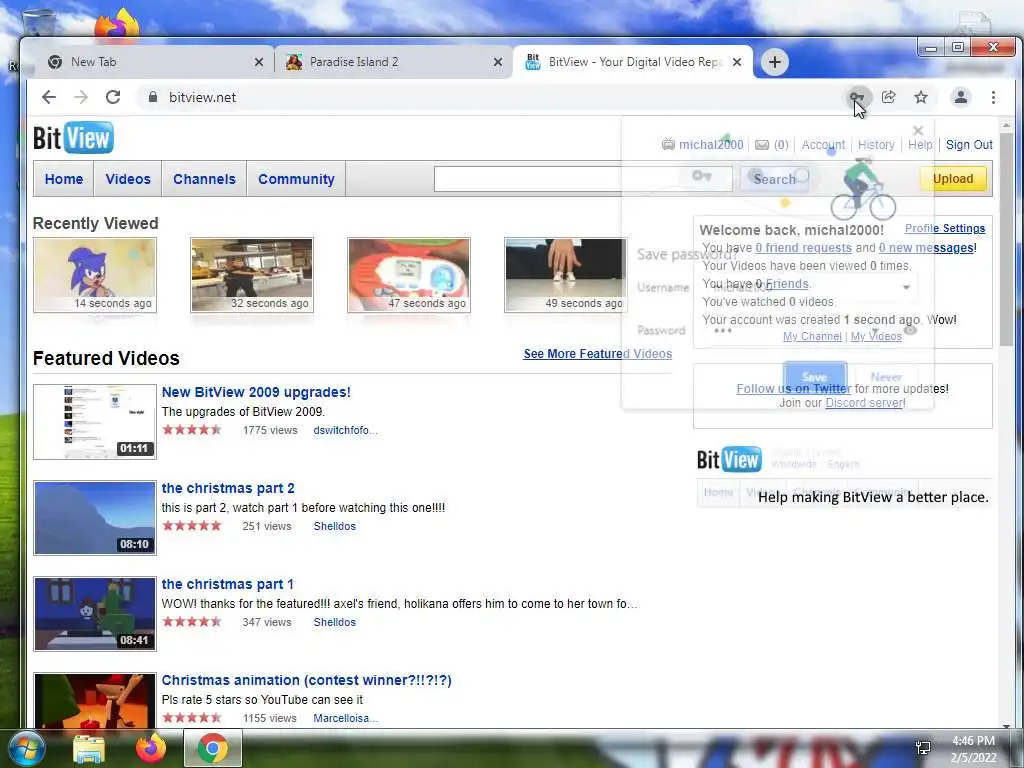
Task: Close the Paradise Island 2 tab
Action: click(498, 62)
